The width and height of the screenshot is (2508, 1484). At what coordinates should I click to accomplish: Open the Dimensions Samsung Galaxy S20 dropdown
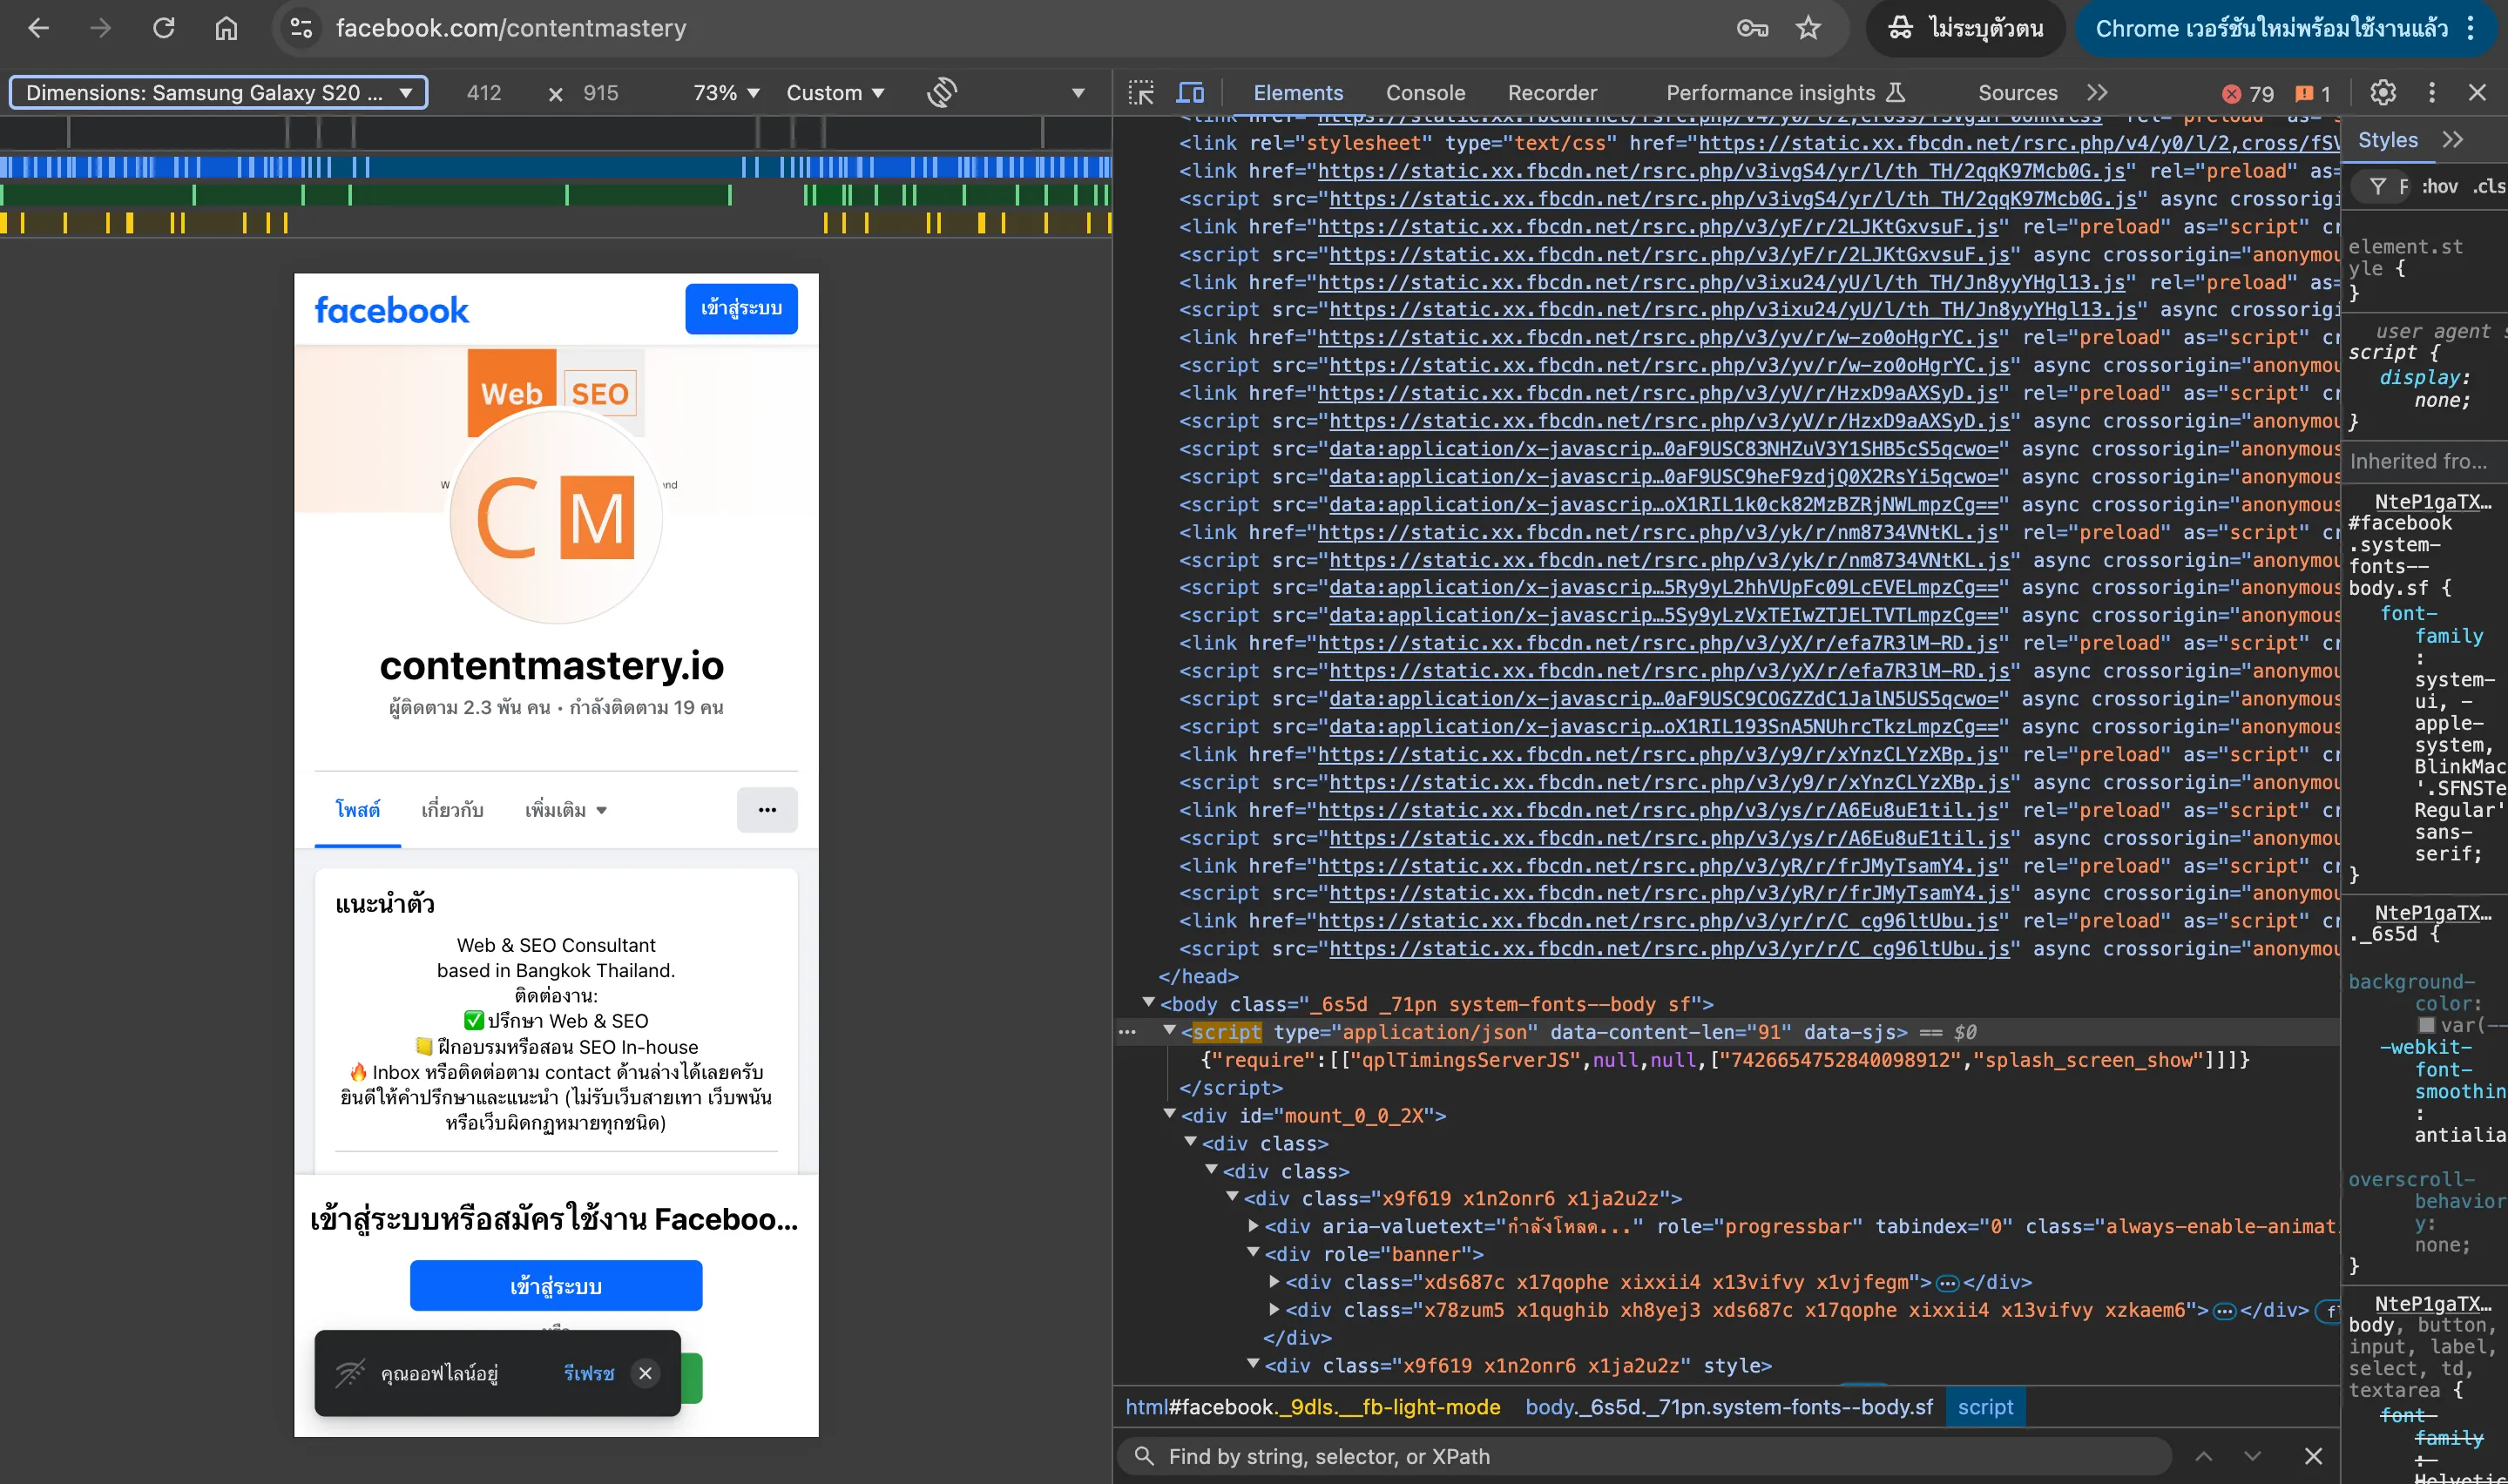coord(218,93)
